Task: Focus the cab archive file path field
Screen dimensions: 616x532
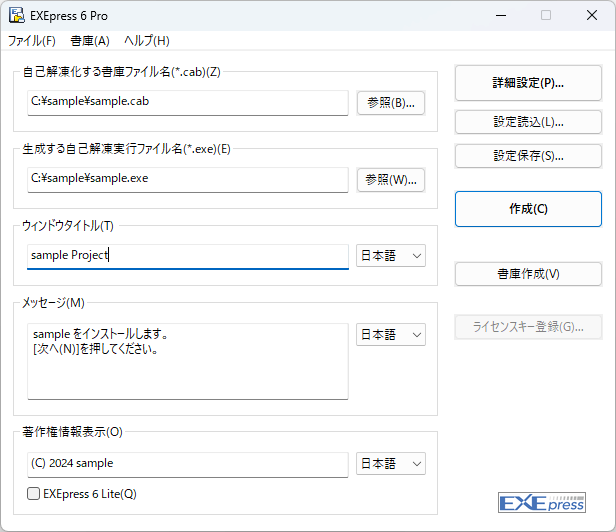Action: (x=188, y=103)
